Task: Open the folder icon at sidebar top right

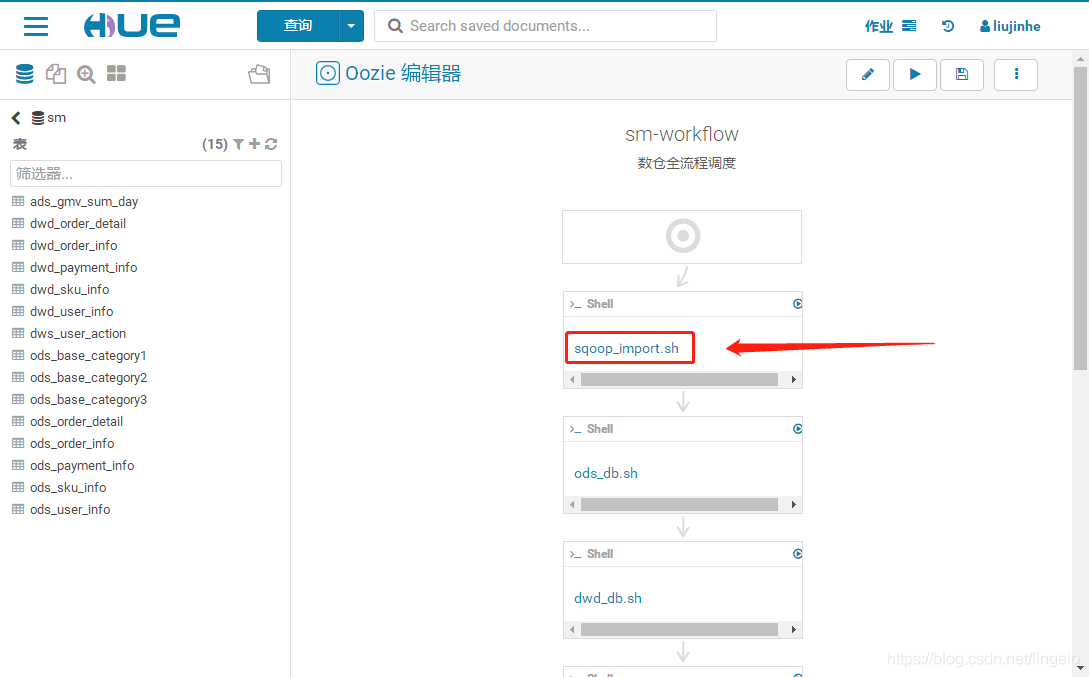Action: 259,74
